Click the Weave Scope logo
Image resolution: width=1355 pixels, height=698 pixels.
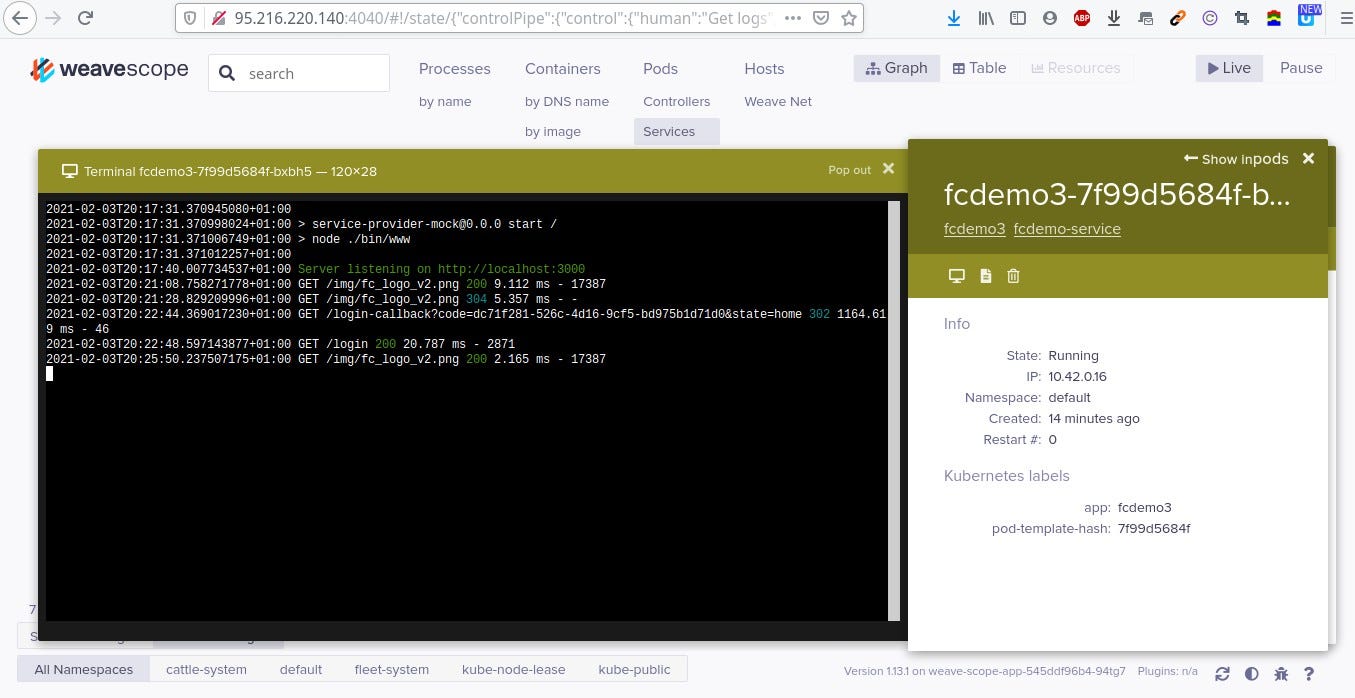tap(109, 69)
